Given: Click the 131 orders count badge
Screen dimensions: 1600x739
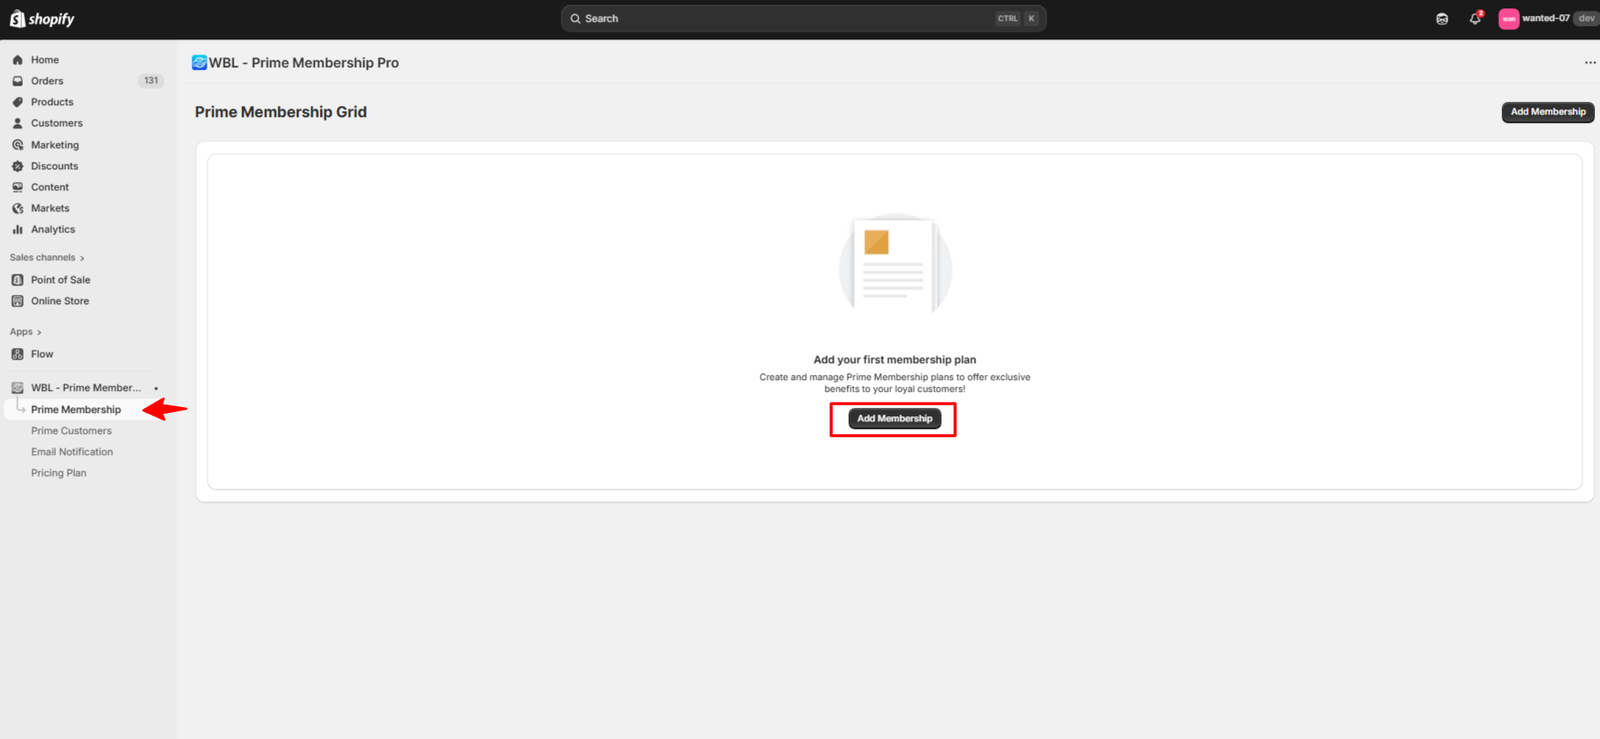Looking at the screenshot, I should 151,81.
